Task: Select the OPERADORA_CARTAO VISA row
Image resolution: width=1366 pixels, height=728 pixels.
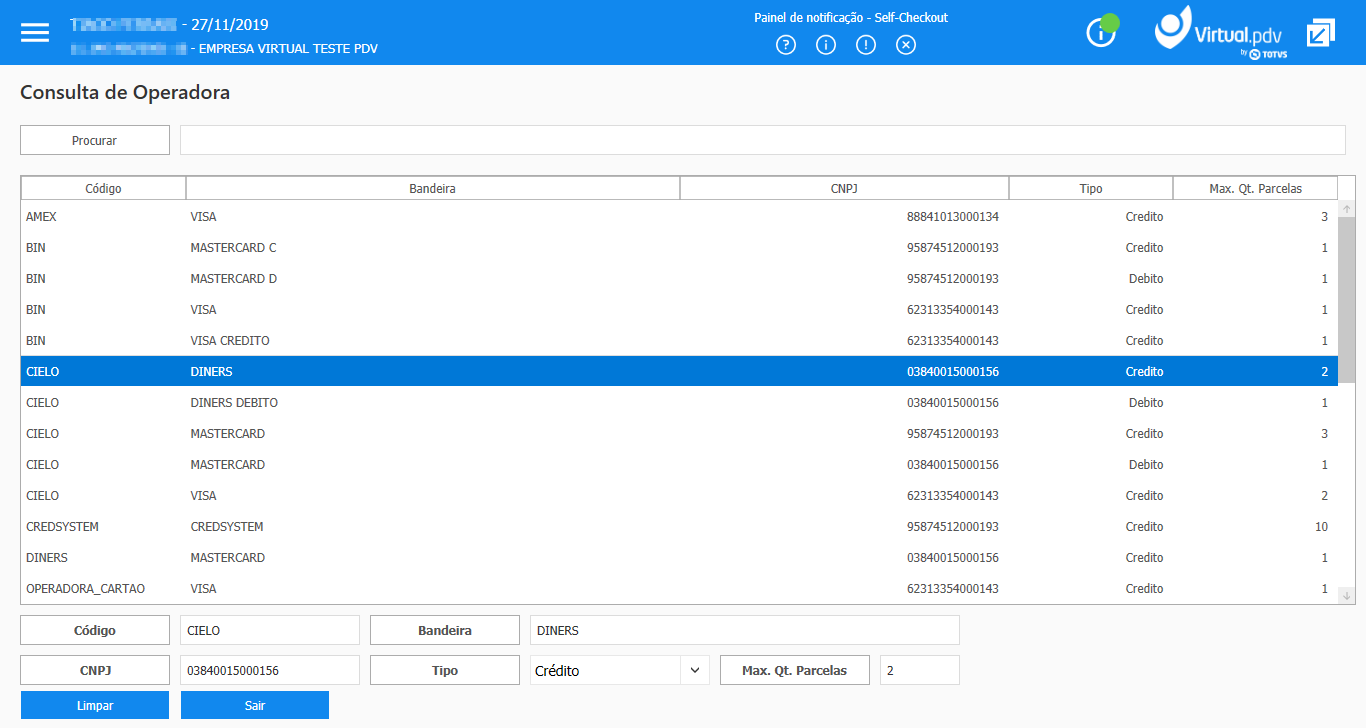Action: pyautogui.click(x=679, y=589)
